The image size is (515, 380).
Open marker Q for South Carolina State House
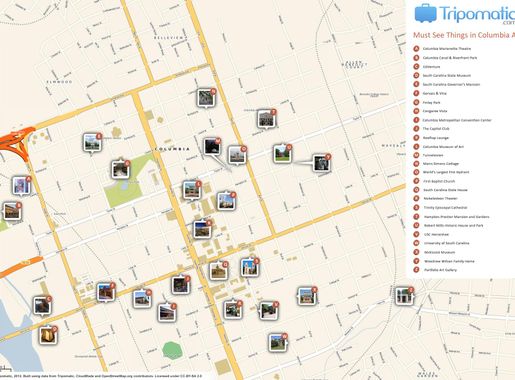click(219, 270)
